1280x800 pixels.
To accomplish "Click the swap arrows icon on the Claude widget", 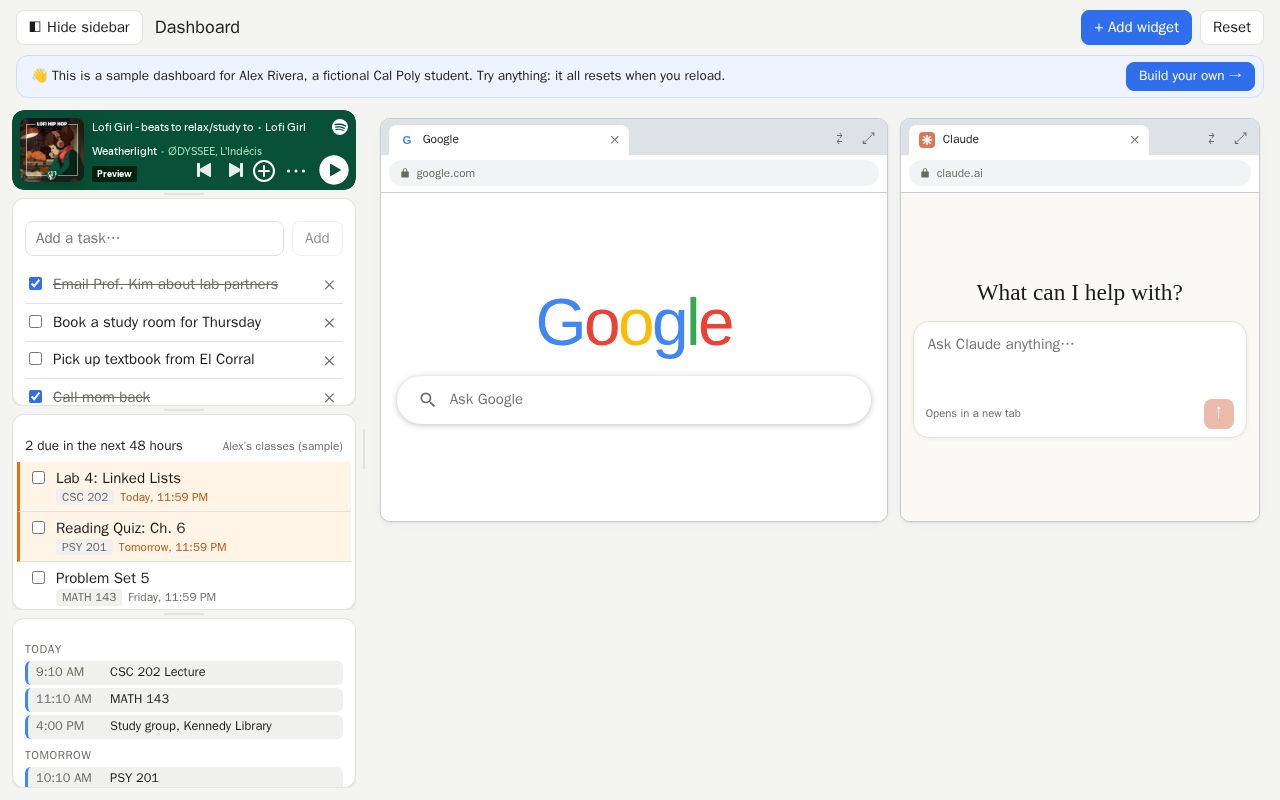I will [x=1211, y=139].
